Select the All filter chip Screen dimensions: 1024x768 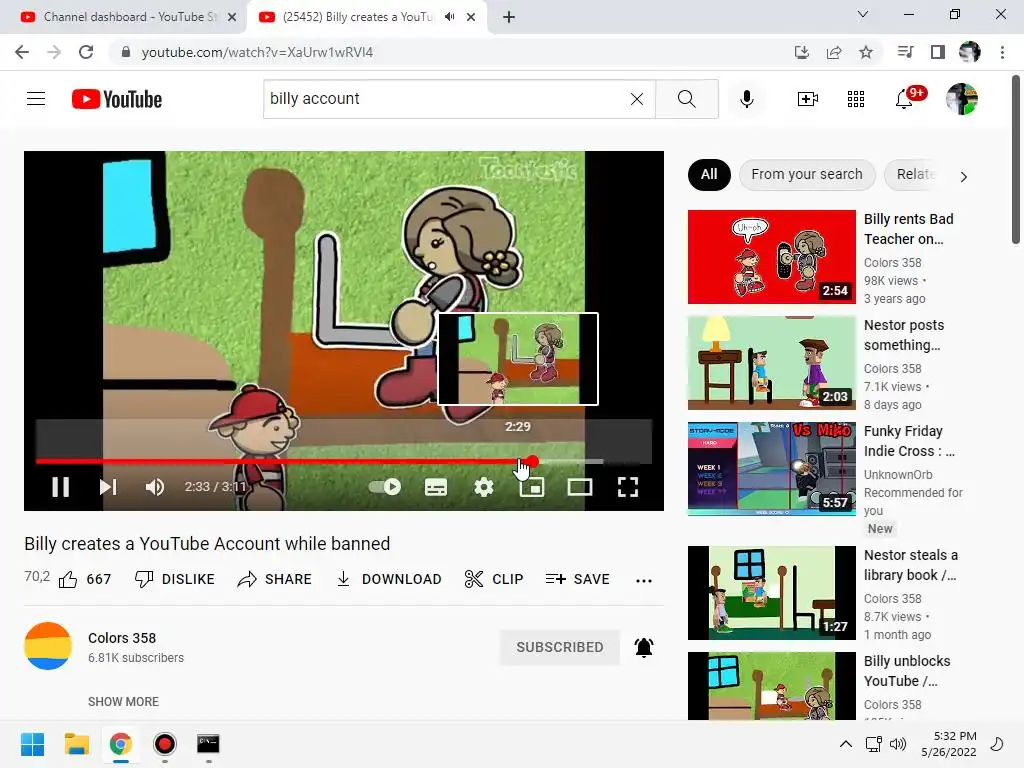[x=709, y=174]
